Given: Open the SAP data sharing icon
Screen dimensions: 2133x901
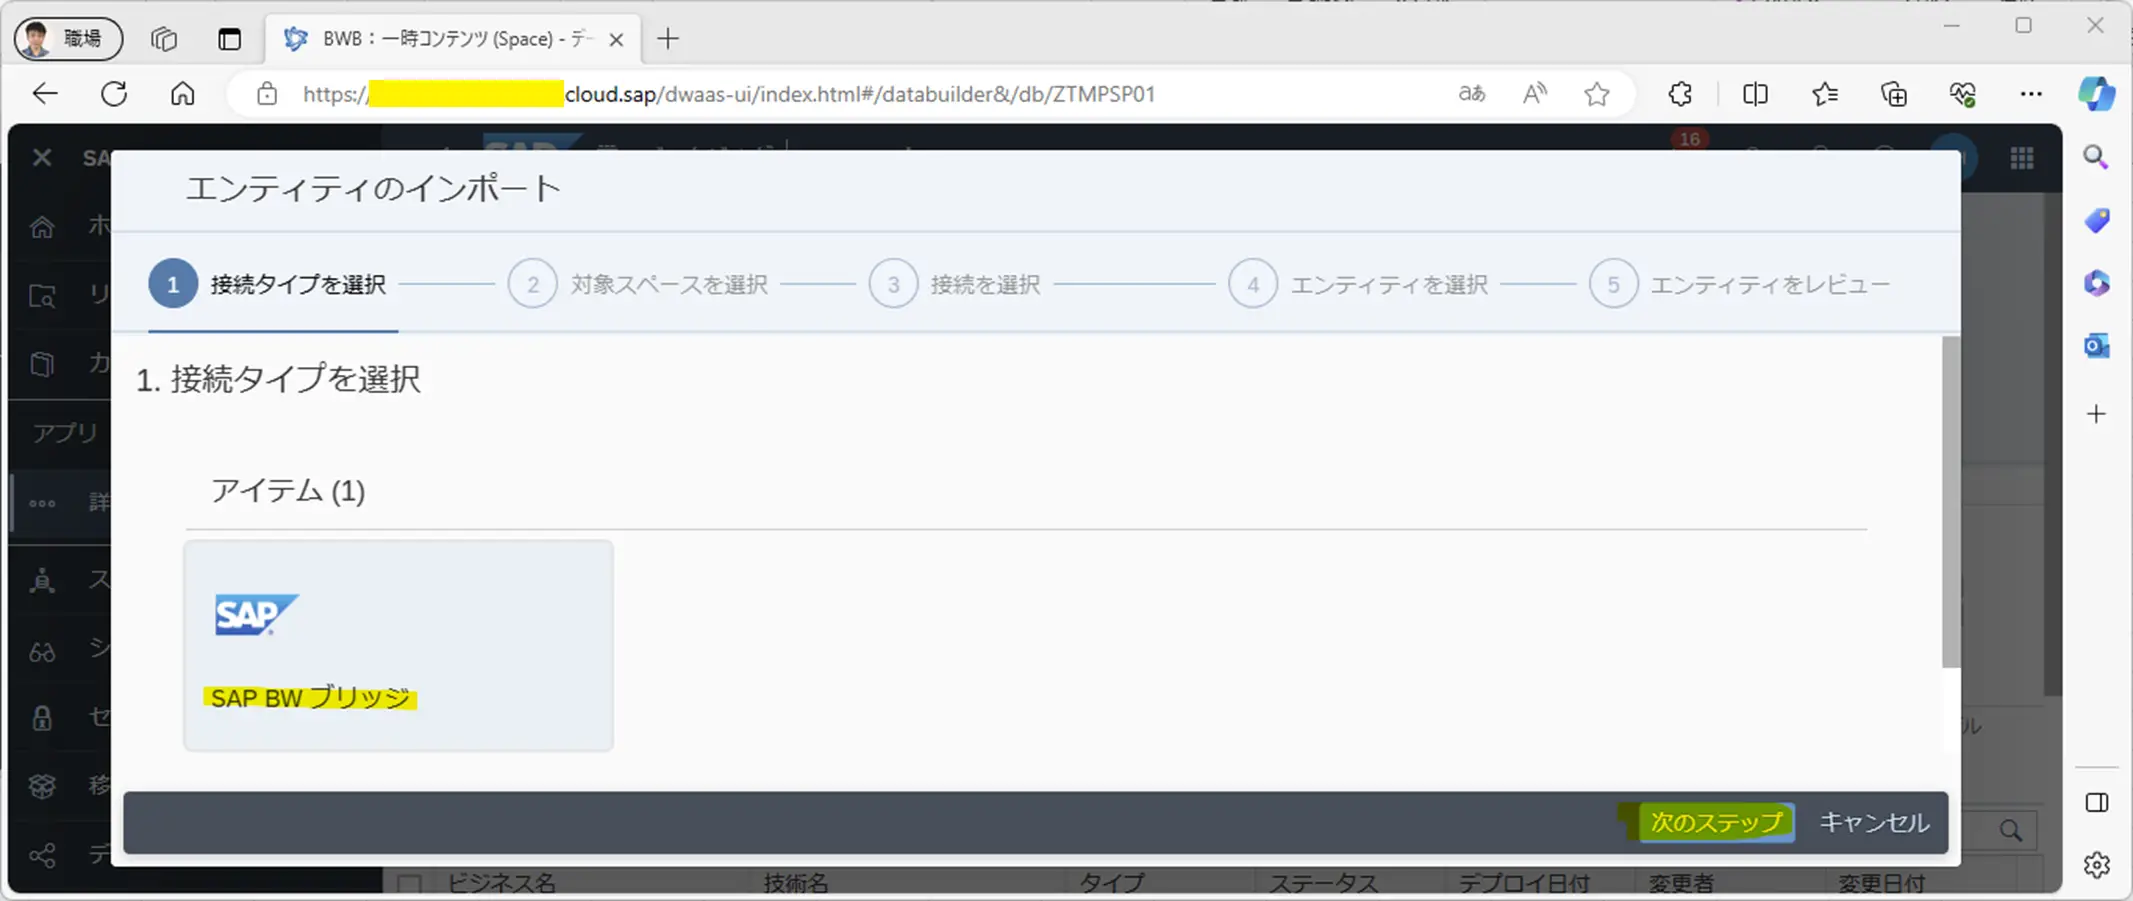Looking at the screenshot, I should tap(42, 856).
